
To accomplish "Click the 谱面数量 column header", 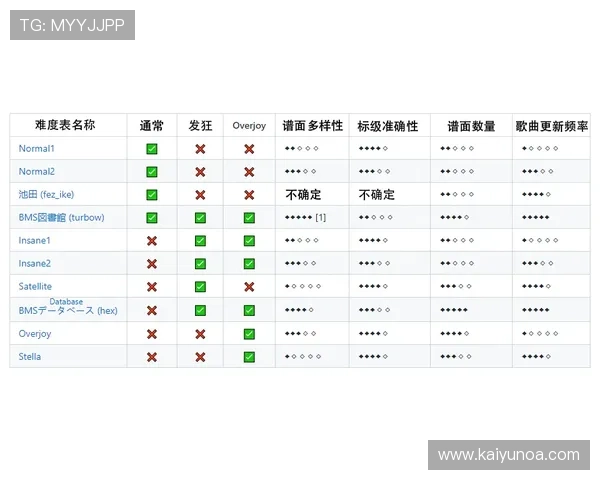I will pyautogui.click(x=471, y=126).
